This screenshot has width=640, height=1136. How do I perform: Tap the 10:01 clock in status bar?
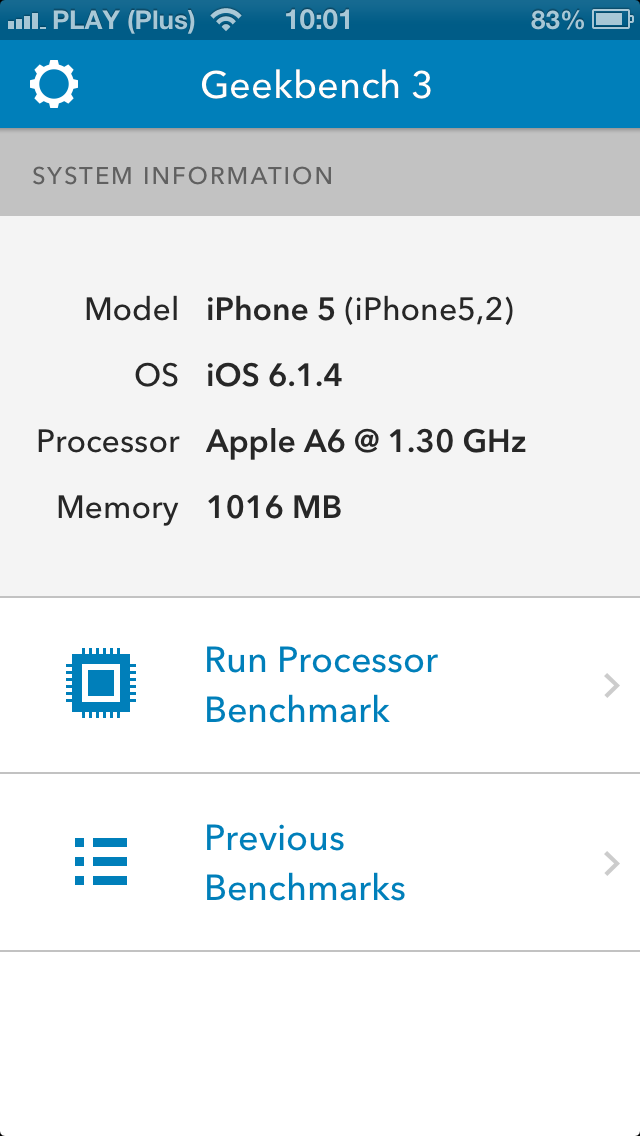pos(318,20)
